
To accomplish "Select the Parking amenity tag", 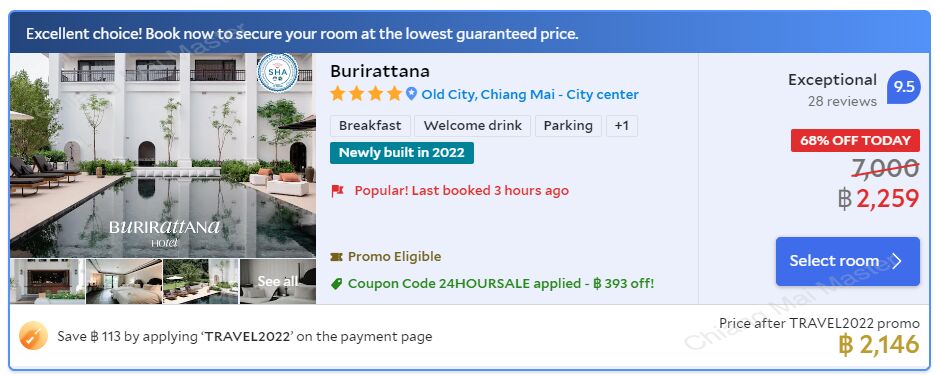I will 568,126.
